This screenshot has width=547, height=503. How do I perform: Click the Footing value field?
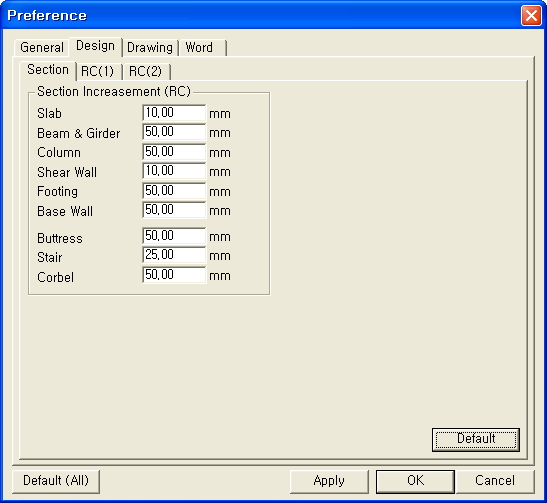[x=174, y=191]
